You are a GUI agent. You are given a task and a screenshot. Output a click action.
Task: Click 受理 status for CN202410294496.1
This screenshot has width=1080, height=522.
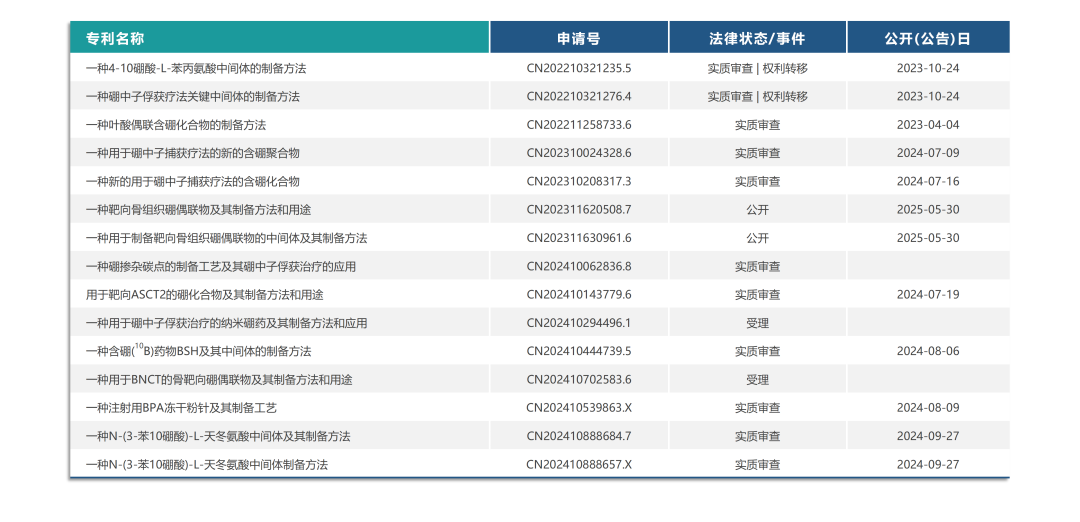click(758, 322)
